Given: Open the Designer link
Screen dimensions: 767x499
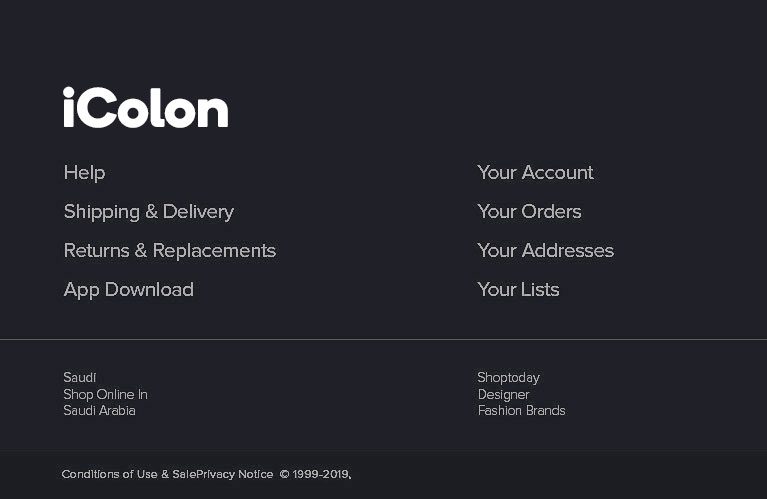Looking at the screenshot, I should (x=503, y=394).
